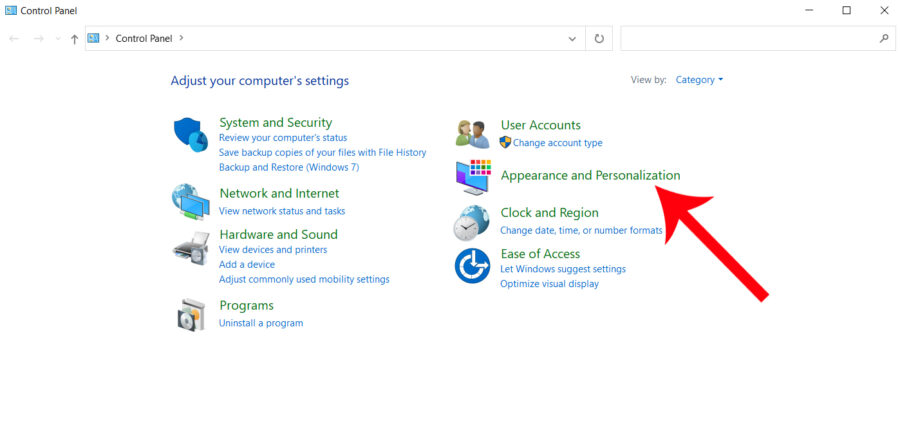
Task: Open Ease of Access heading
Action: (x=540, y=253)
